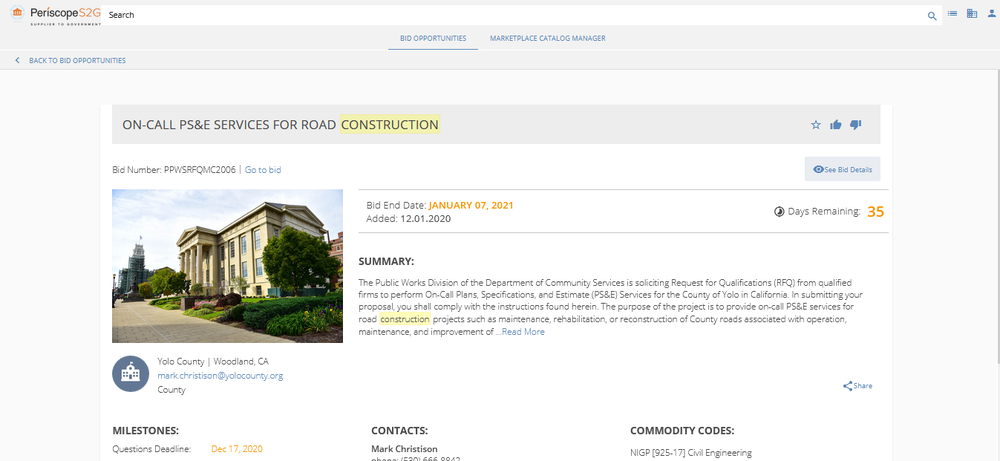
Task: Go back to Bid Opportunities link
Action: 77,61
